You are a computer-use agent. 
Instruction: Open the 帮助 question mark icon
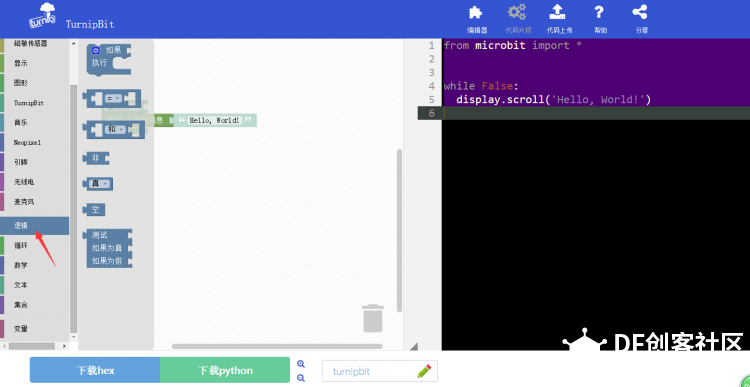[x=599, y=12]
